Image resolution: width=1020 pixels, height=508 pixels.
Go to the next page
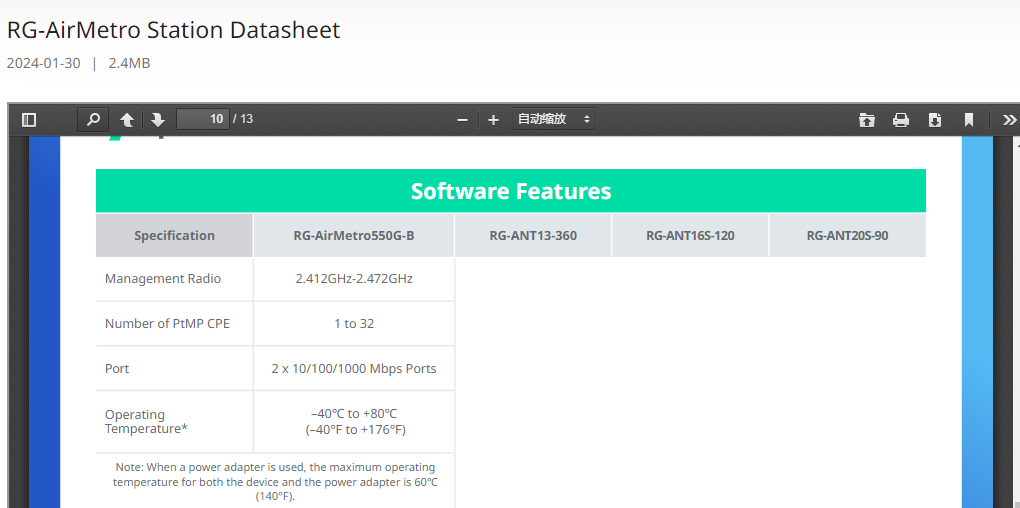tap(157, 120)
